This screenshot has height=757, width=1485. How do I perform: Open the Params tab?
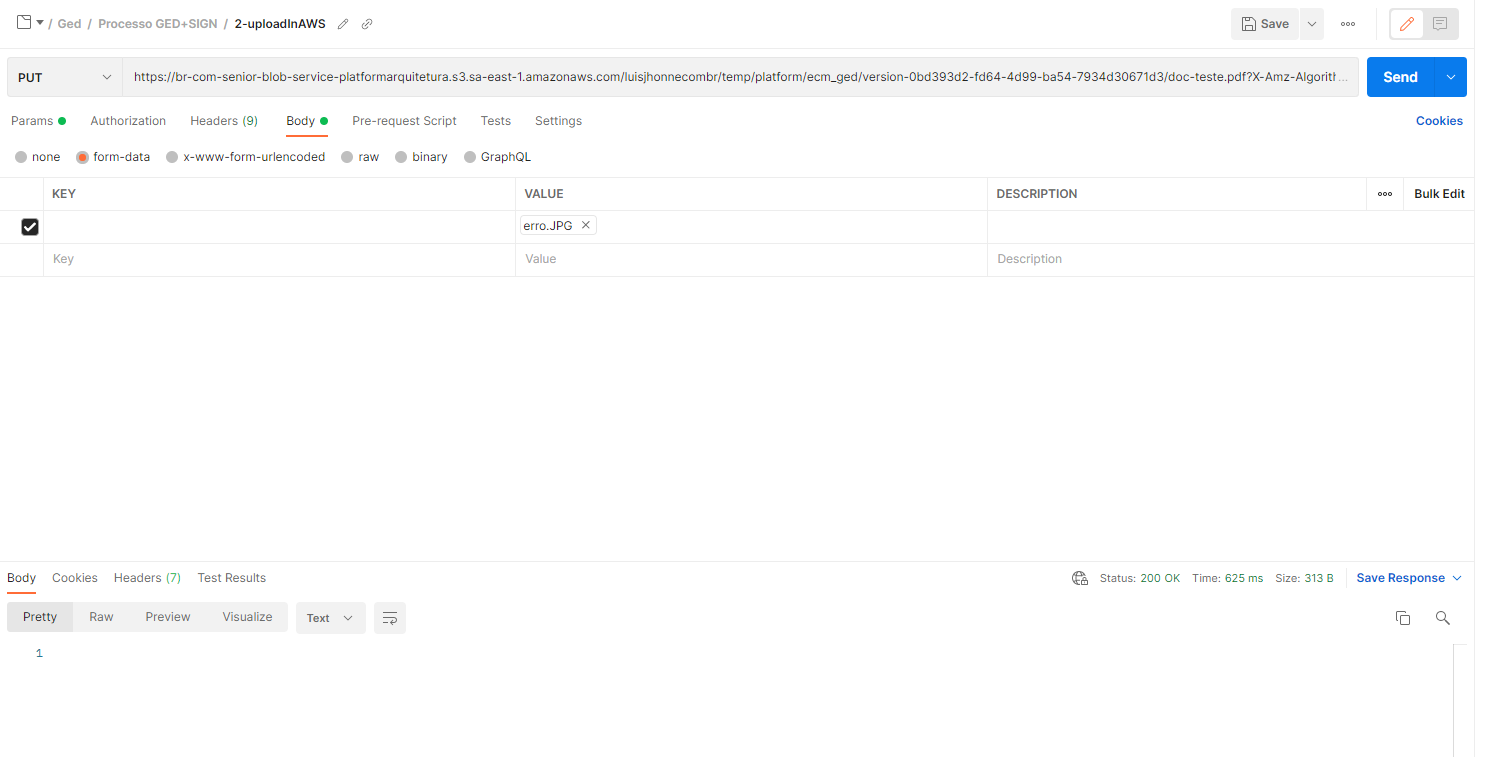point(38,121)
